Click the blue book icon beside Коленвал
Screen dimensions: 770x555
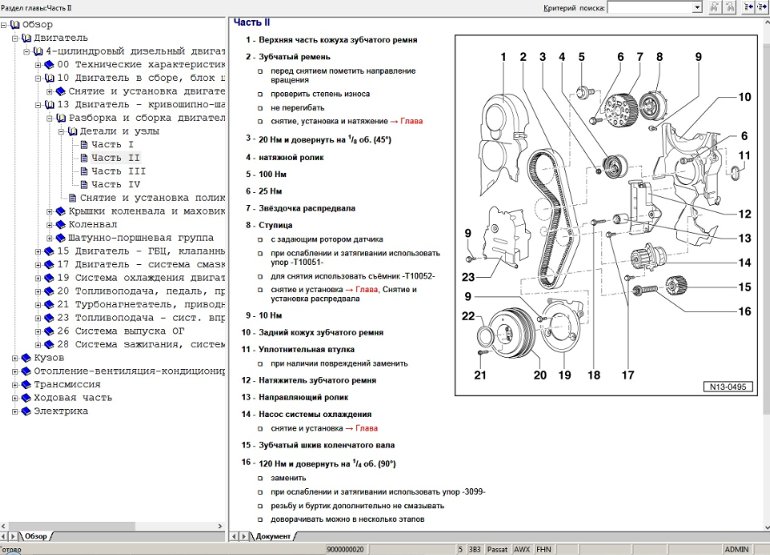click(x=60, y=224)
